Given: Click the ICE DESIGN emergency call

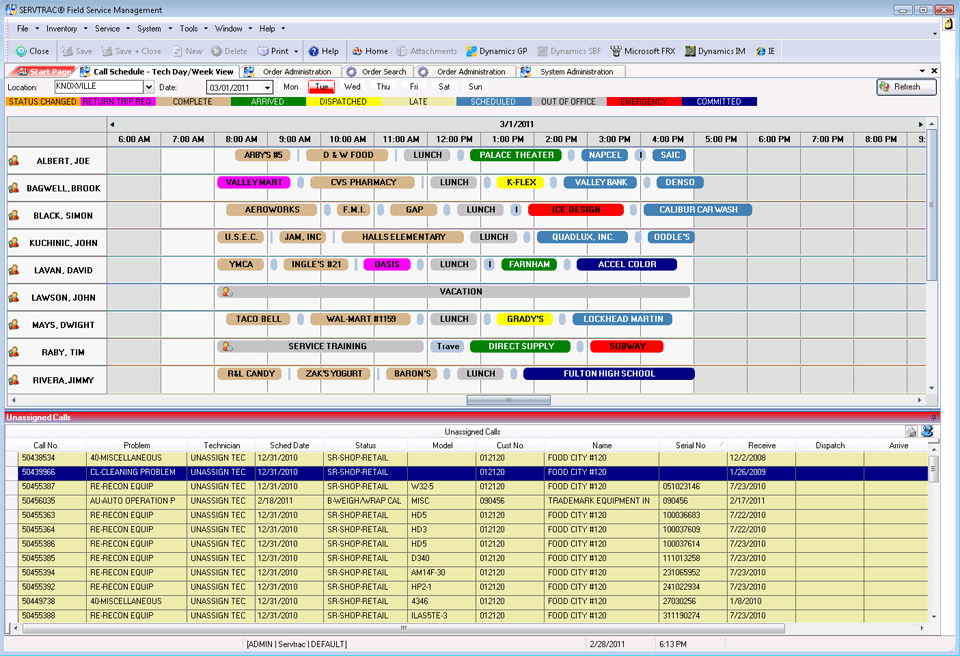Looking at the screenshot, I should tap(576, 209).
